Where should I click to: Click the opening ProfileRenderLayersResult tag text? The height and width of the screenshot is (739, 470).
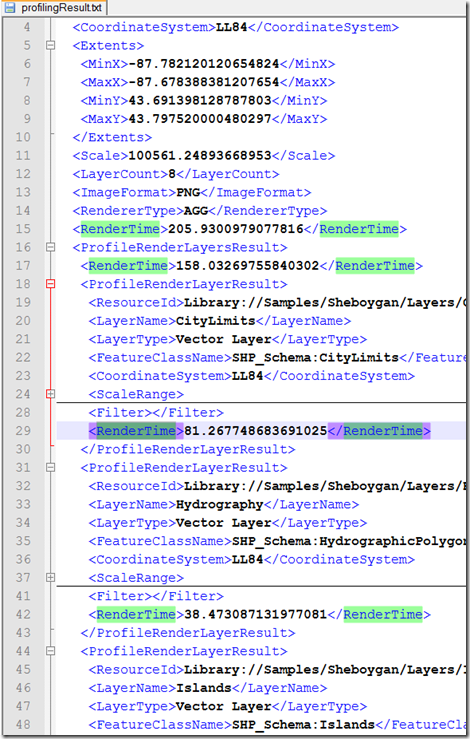180,247
